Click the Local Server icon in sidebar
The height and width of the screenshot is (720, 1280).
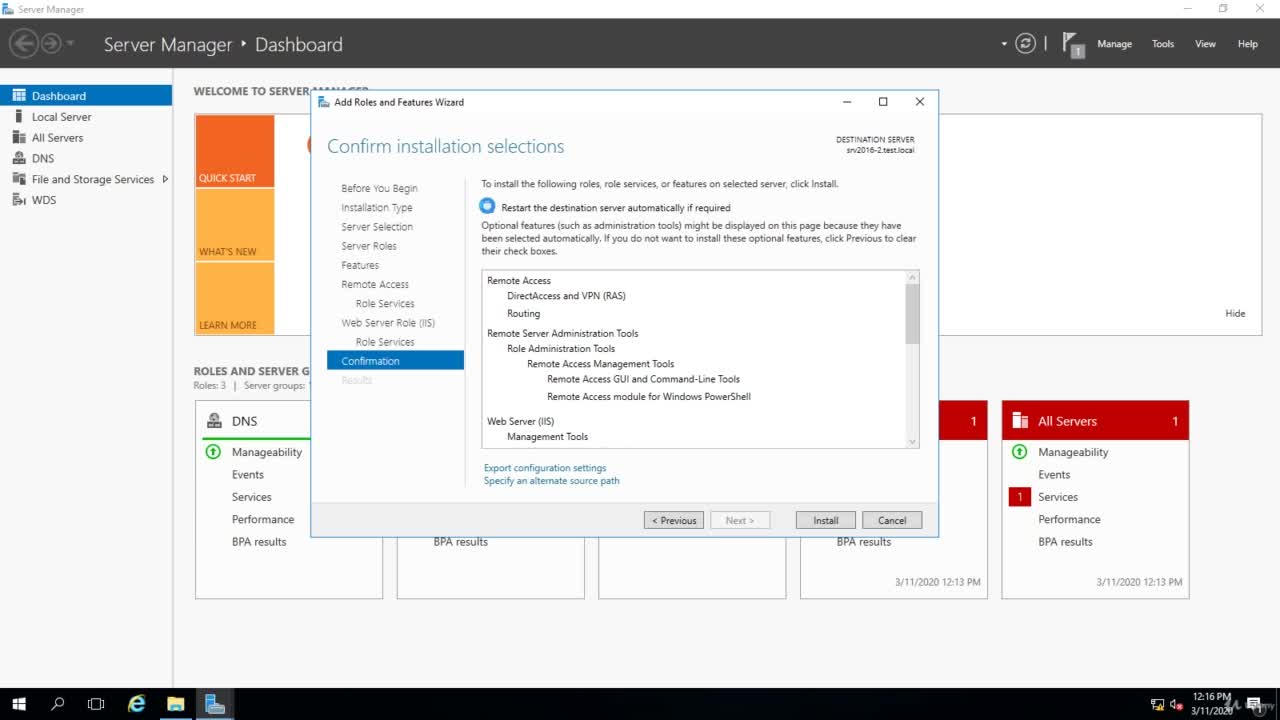tap(18, 117)
